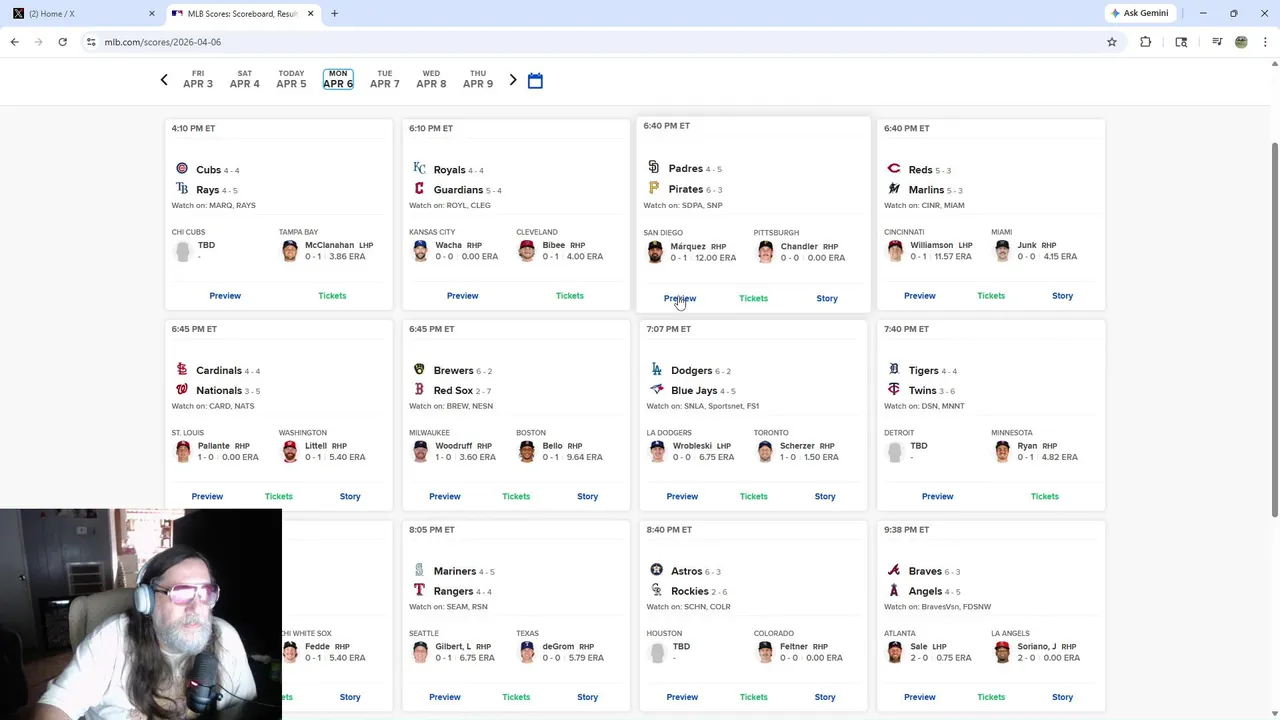Viewport: 1280px width, 720px height.
Task: Open Tickets for Cardinals vs Nationals
Action: pyautogui.click(x=279, y=496)
